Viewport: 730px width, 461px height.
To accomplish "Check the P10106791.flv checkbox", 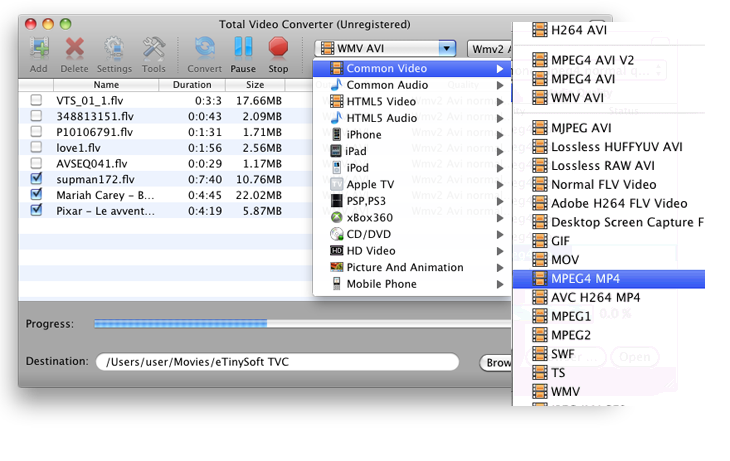I will (x=36, y=131).
